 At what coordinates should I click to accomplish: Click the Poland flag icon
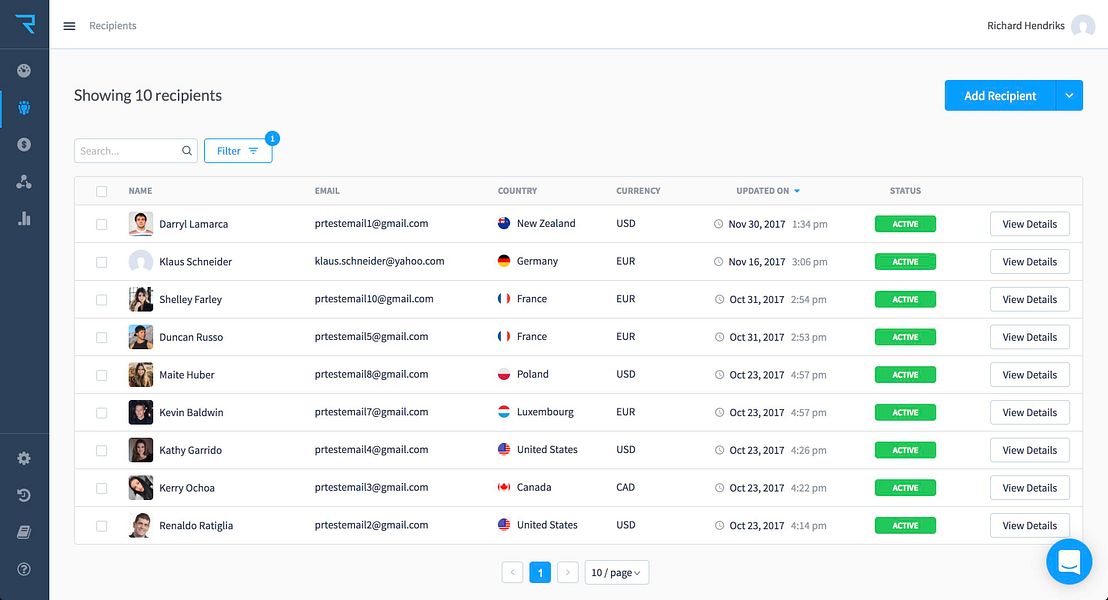coord(504,375)
